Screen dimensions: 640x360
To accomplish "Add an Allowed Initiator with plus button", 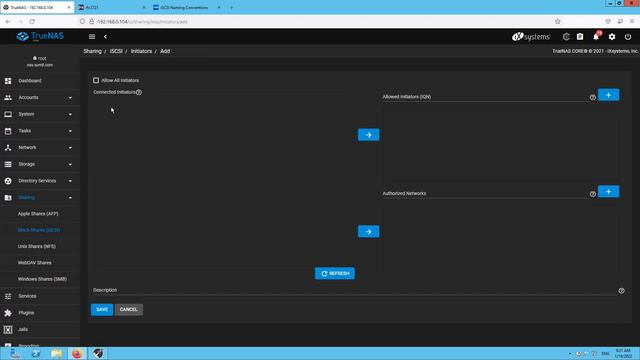I will coord(609,95).
